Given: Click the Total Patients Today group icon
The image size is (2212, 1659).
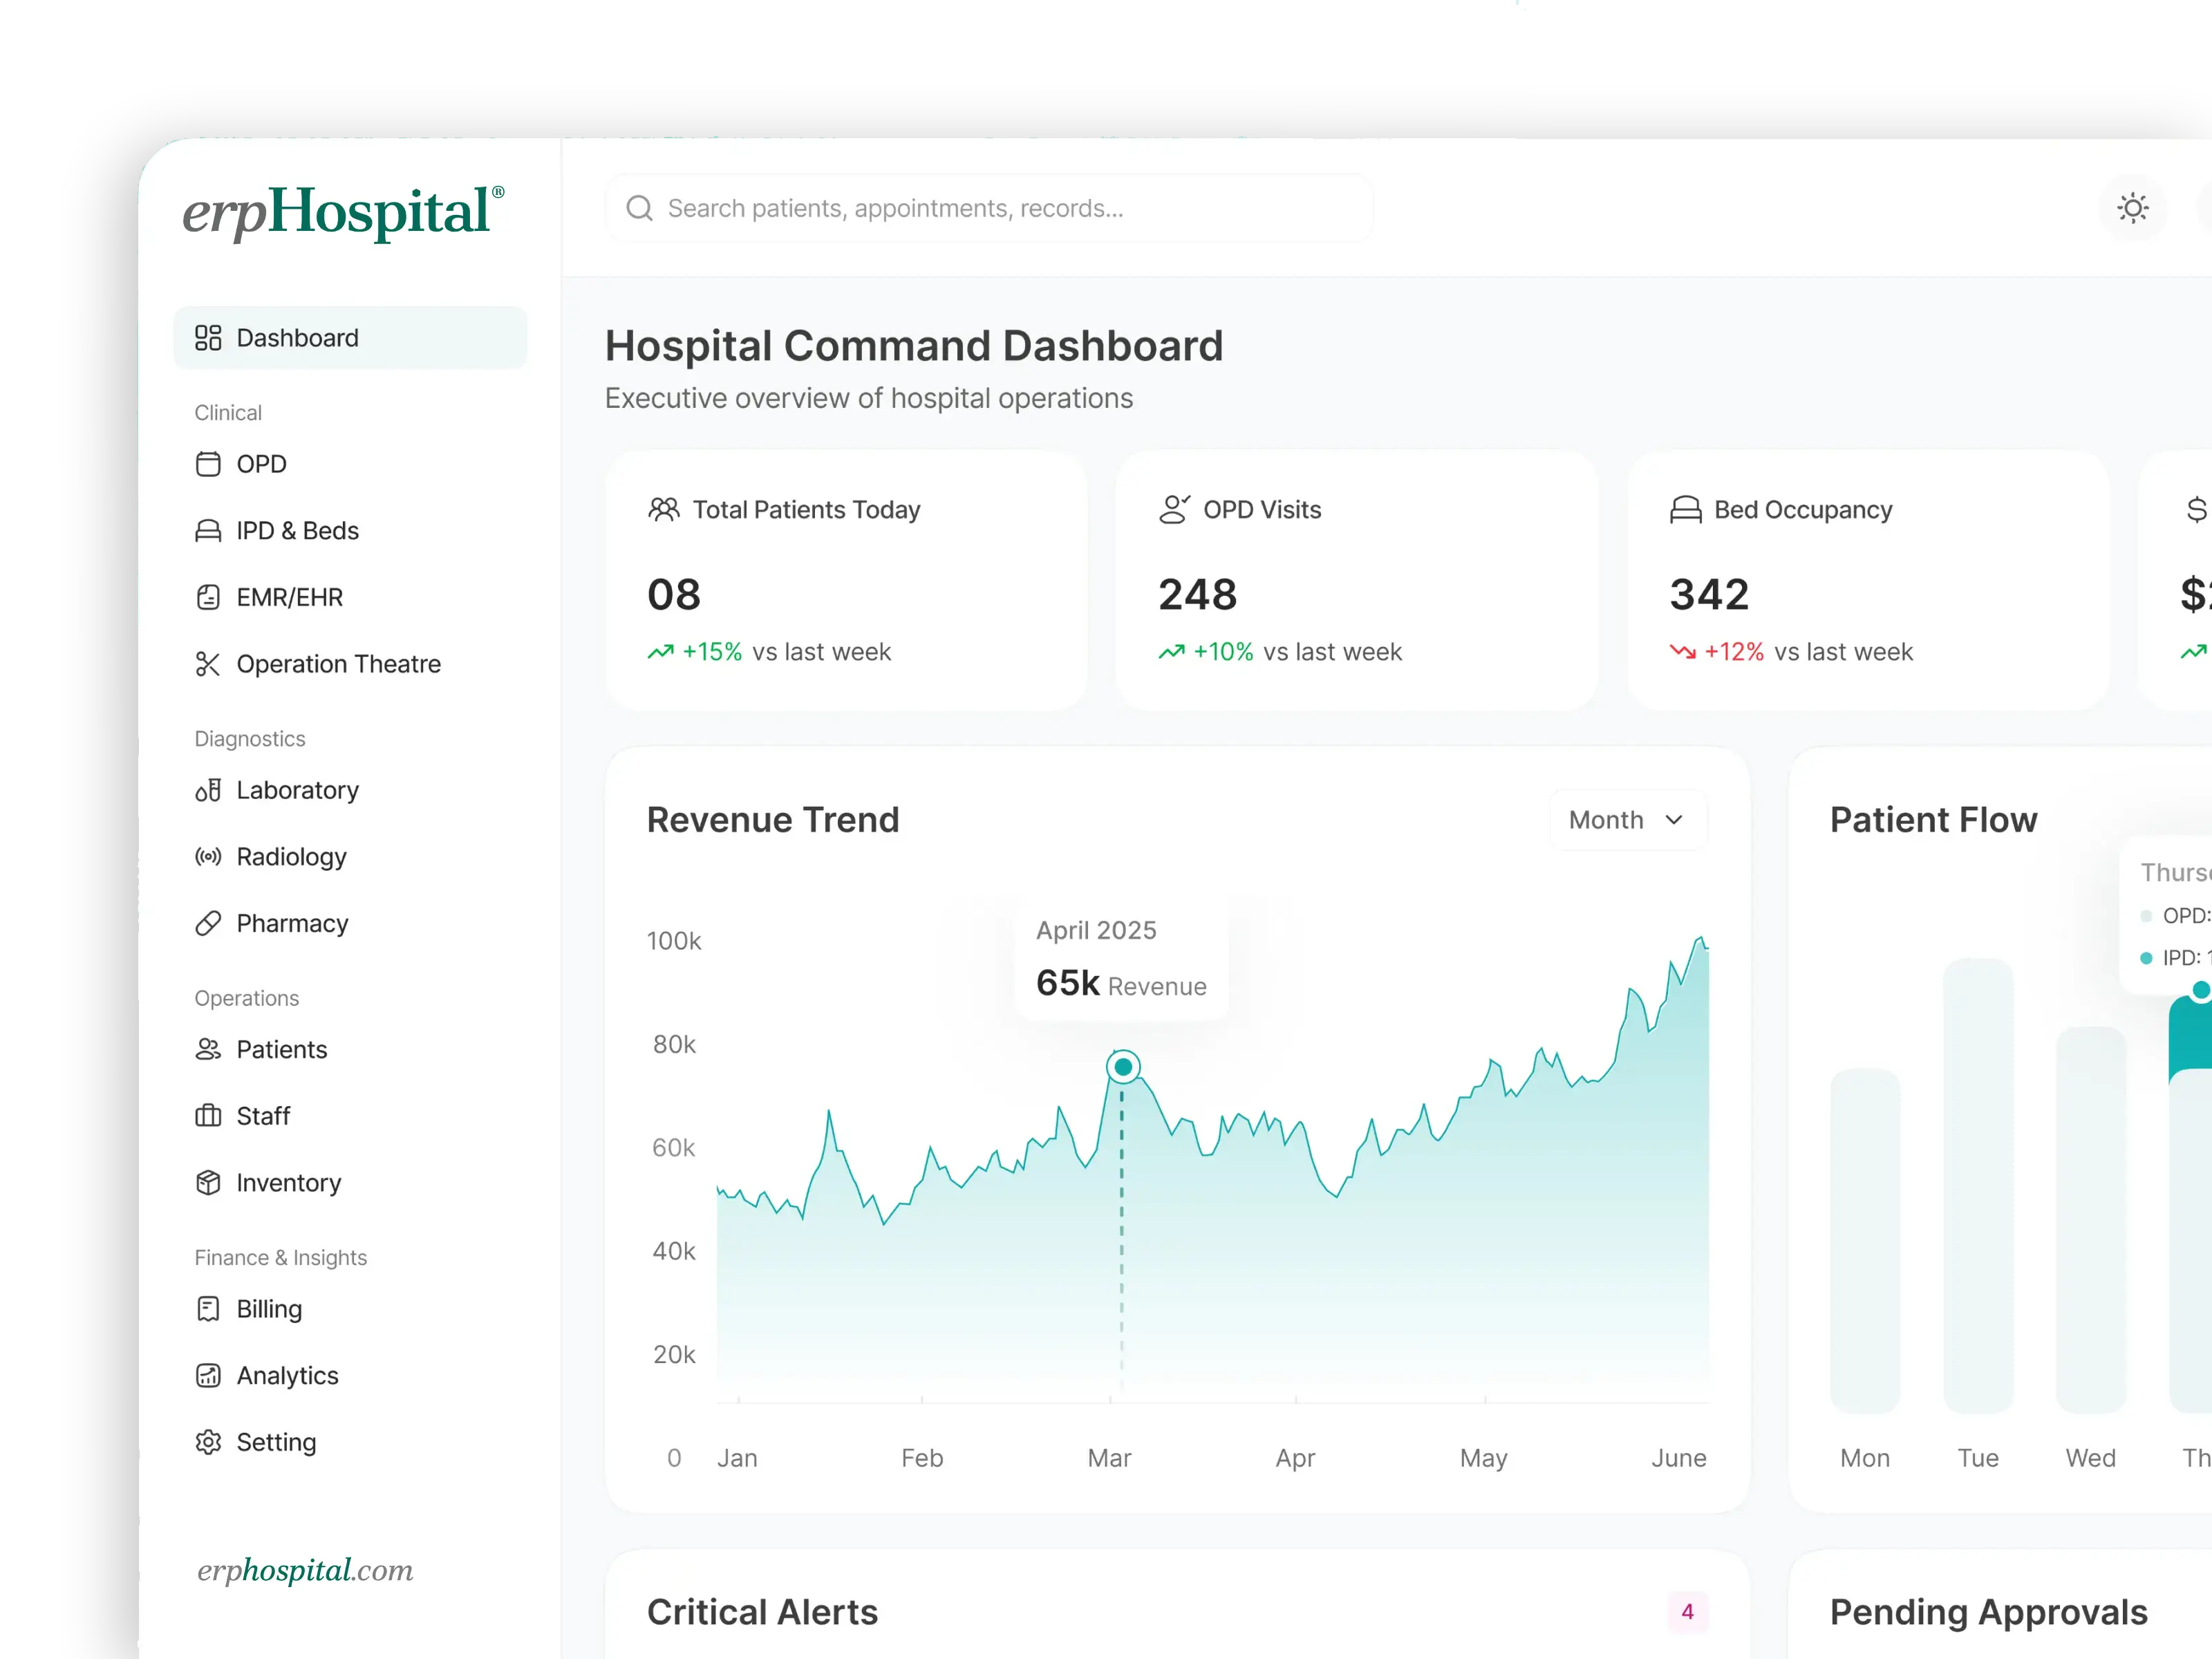Looking at the screenshot, I should pyautogui.click(x=664, y=510).
